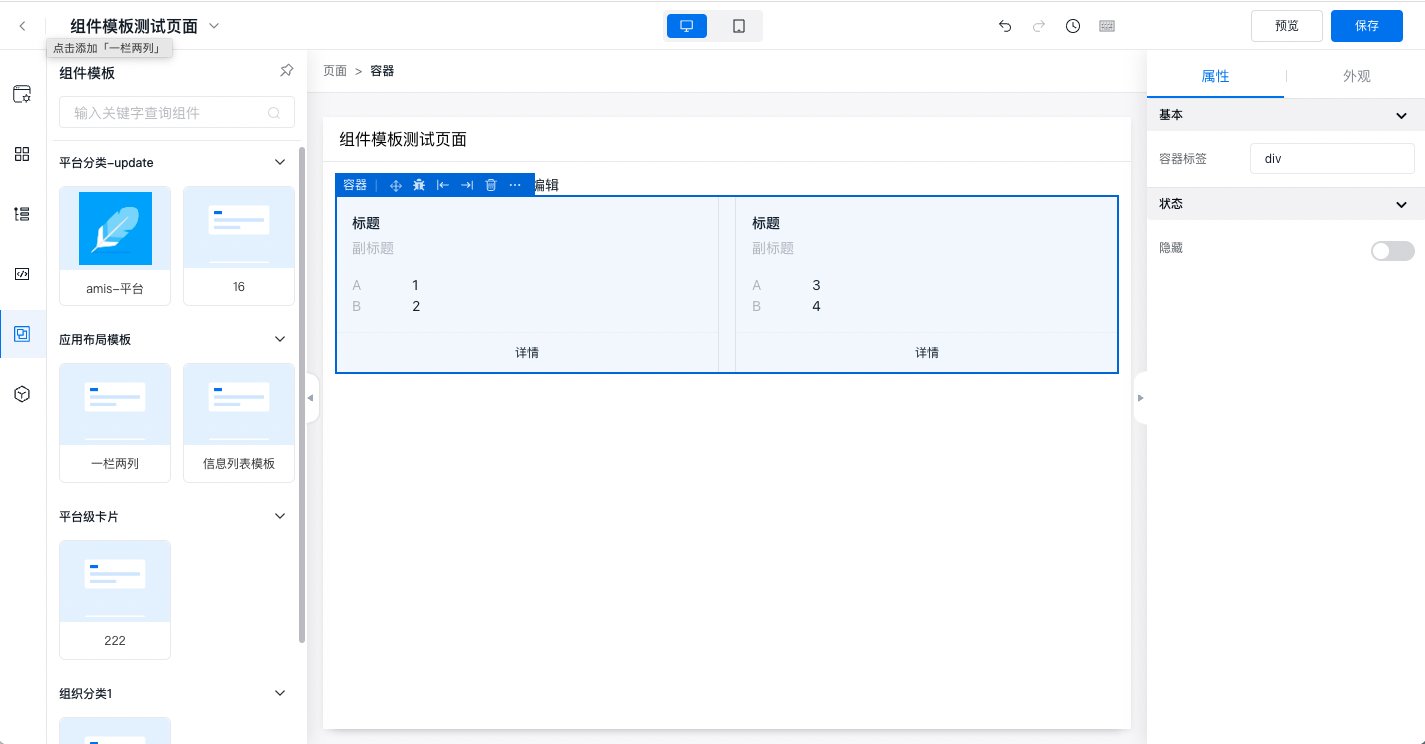Add the template named 222
This screenshot has width=1425, height=744.
(115, 599)
